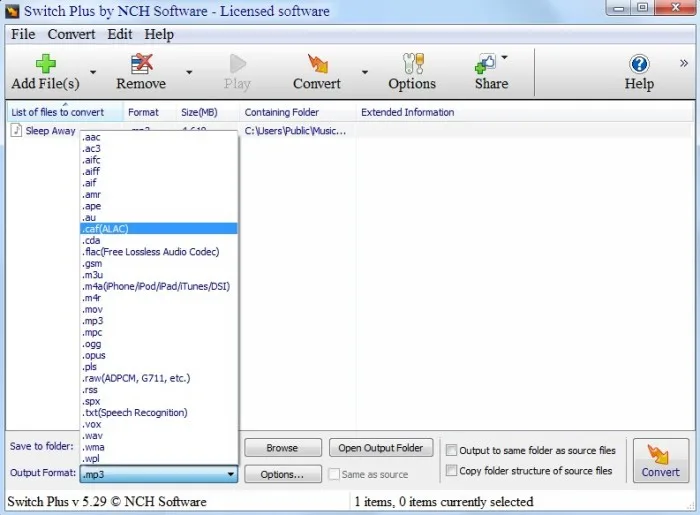Click the music note icon beside Sleep Away
Screen dimensions: 700x515
16,130
